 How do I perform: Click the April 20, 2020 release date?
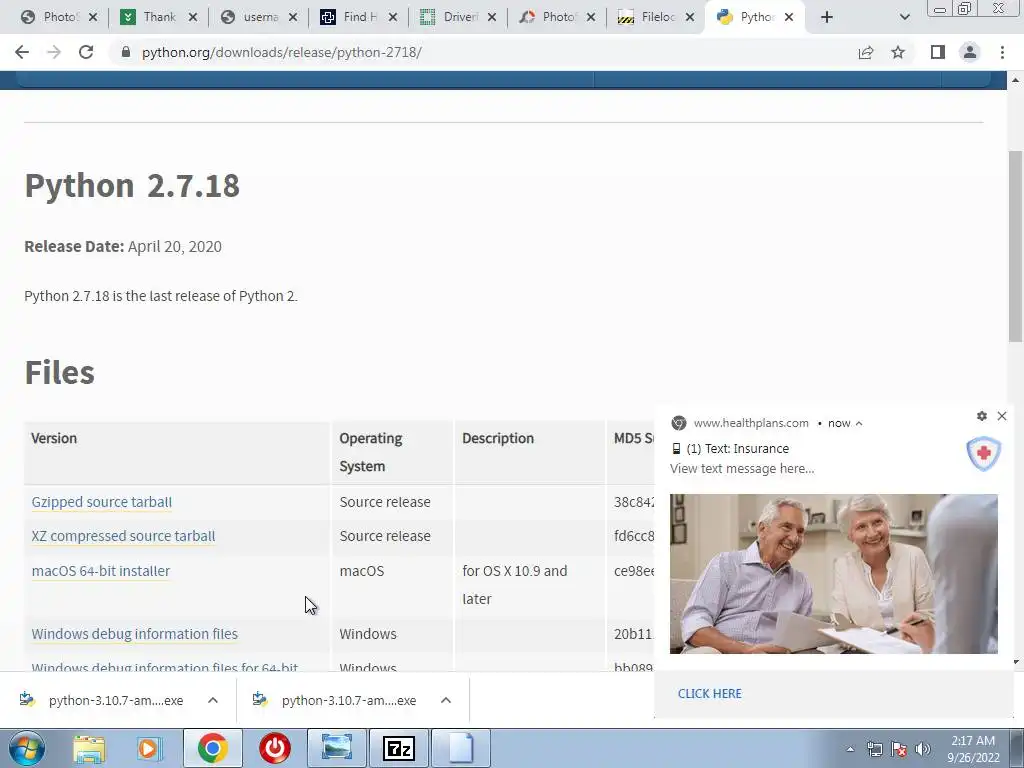(174, 246)
